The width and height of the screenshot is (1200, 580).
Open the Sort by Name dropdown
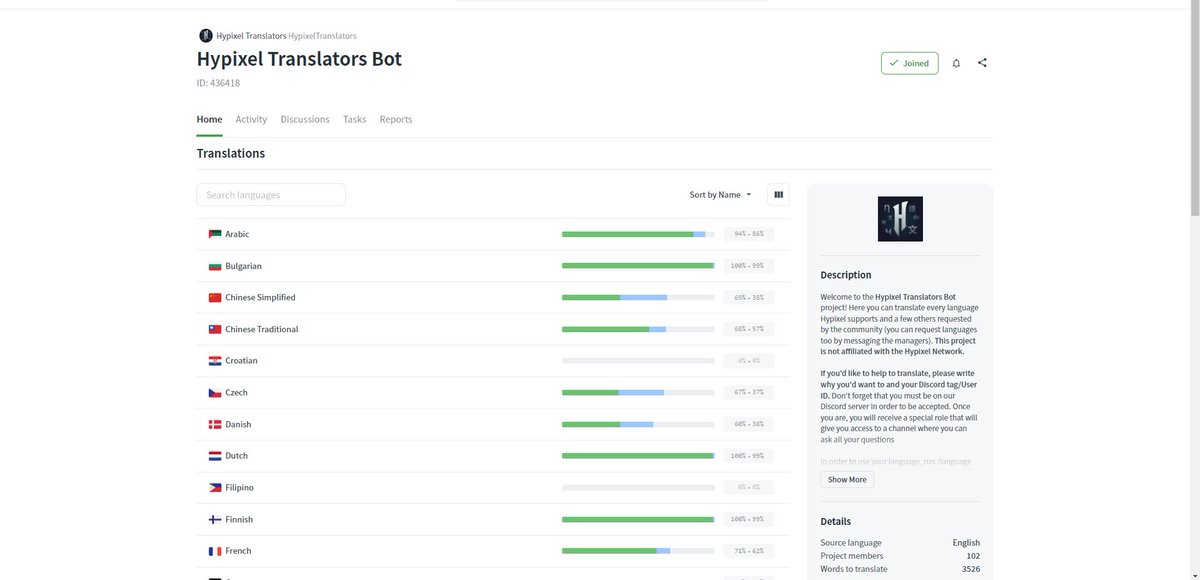point(720,195)
